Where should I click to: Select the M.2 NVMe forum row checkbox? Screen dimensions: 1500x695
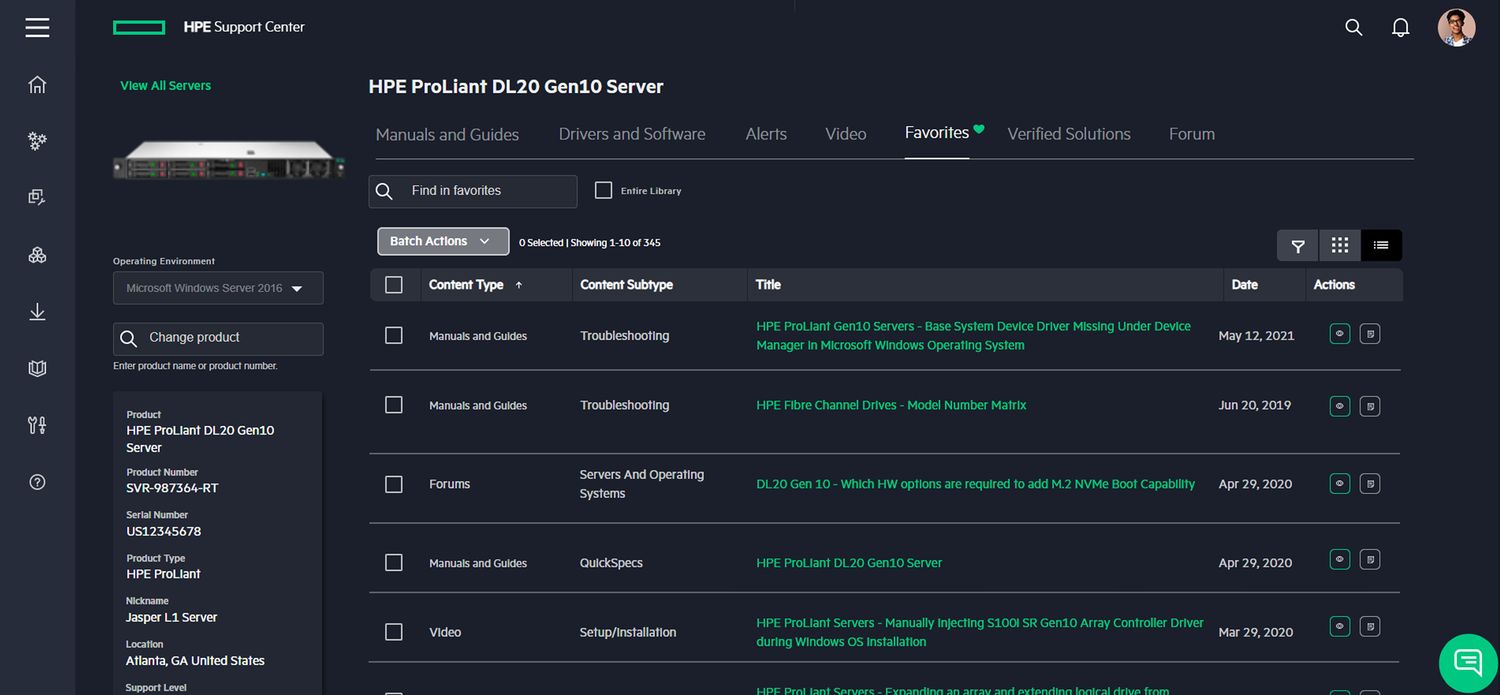[394, 484]
